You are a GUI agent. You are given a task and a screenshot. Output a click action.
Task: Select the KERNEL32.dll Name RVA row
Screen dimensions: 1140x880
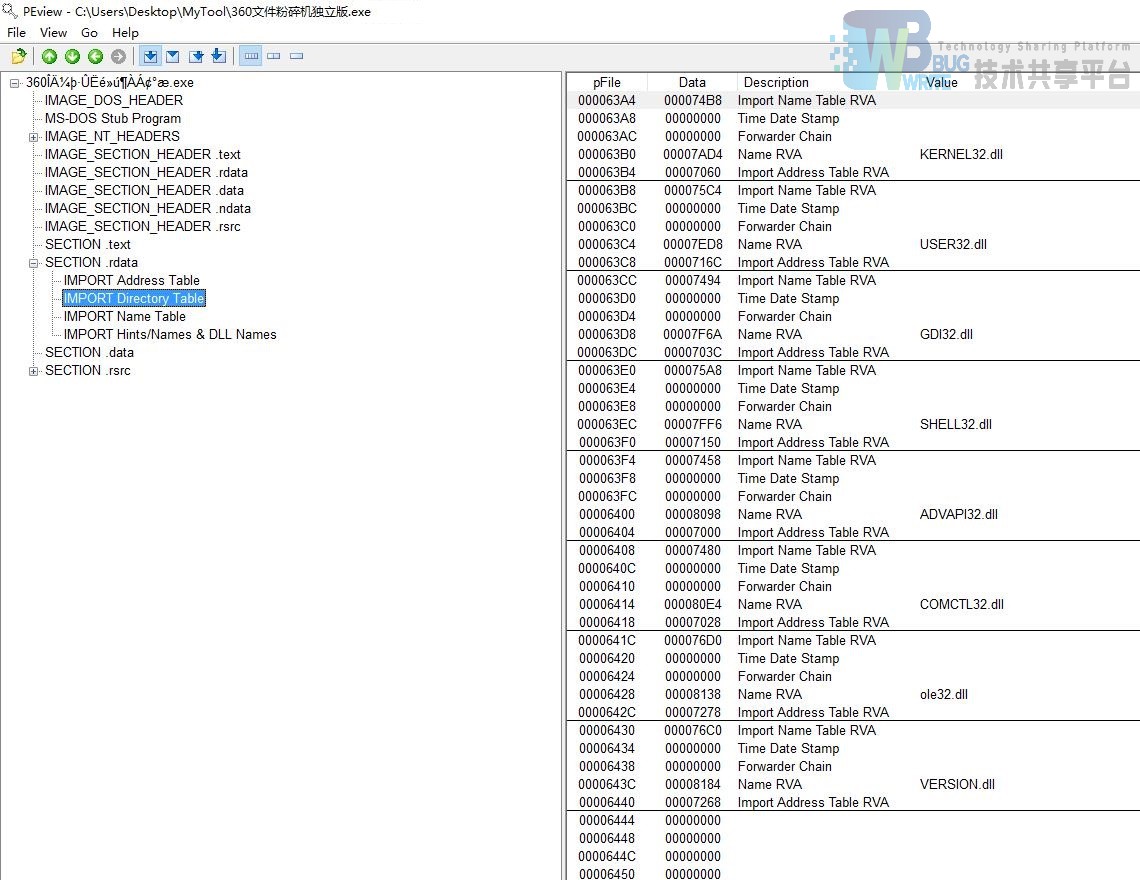pos(769,155)
